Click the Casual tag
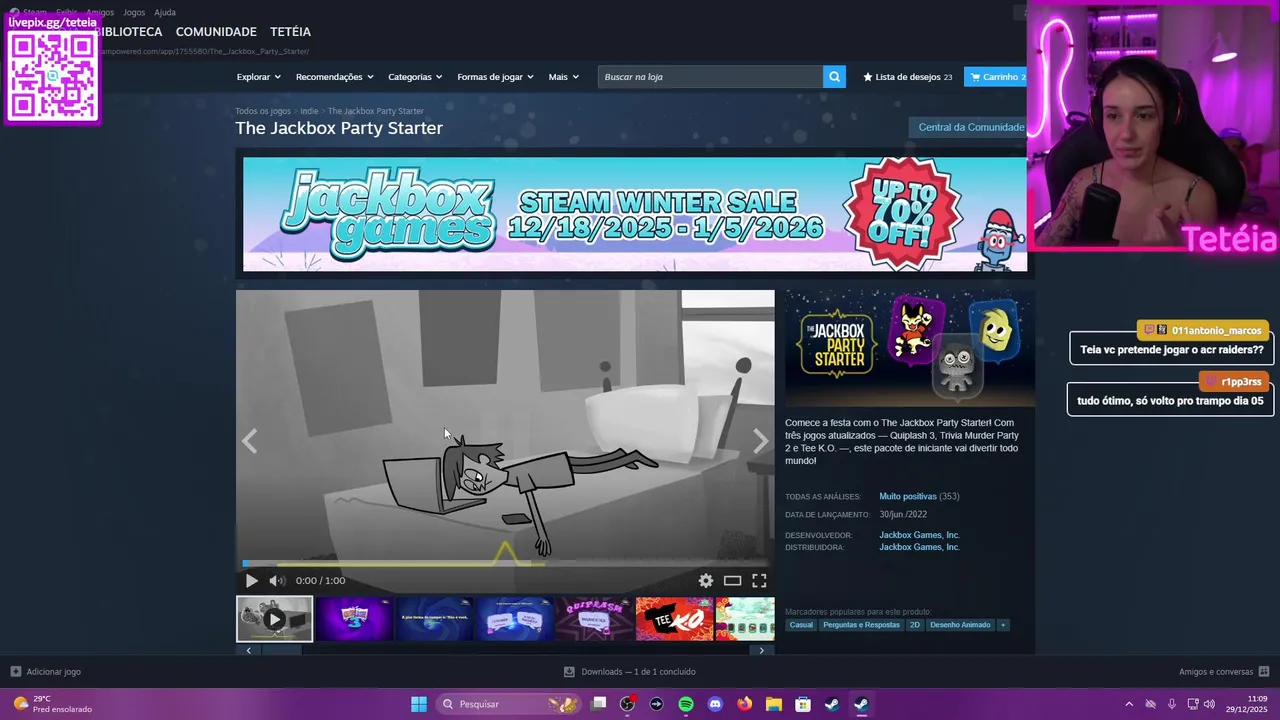Screen dimensions: 1280x720 [x=801, y=625]
